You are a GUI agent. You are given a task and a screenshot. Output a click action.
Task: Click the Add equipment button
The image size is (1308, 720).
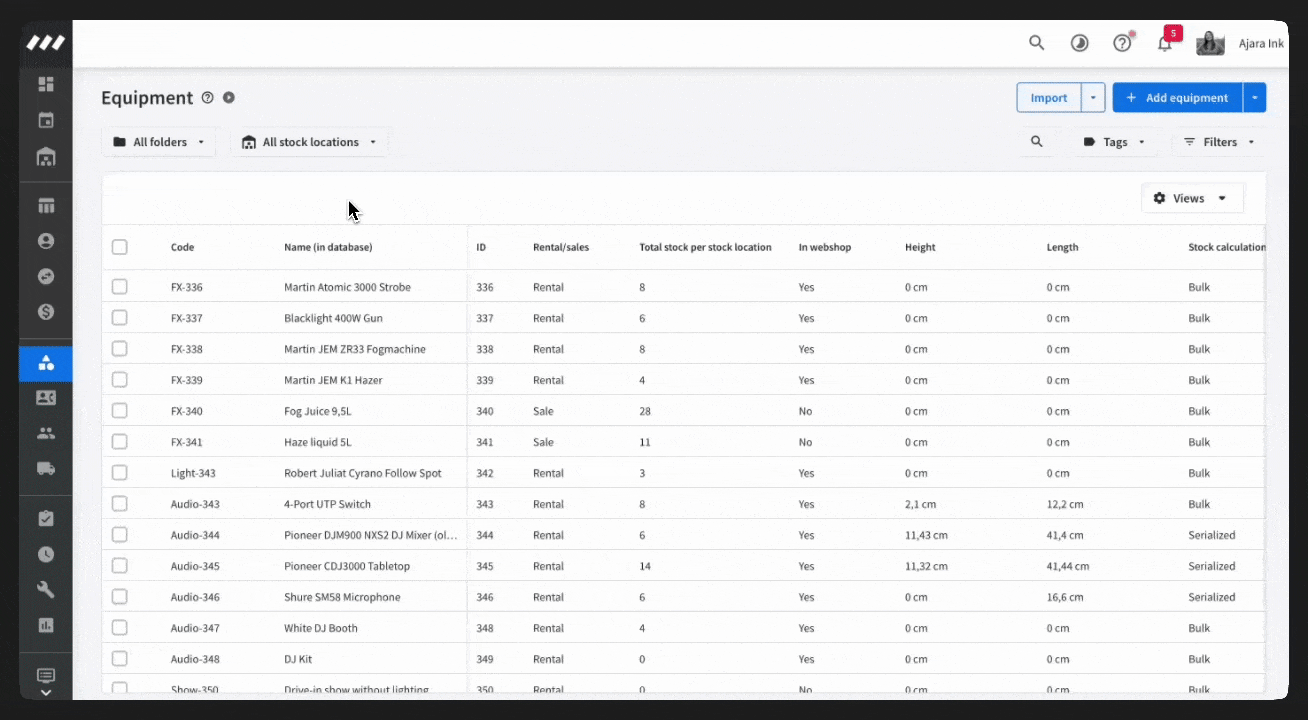pos(1177,98)
